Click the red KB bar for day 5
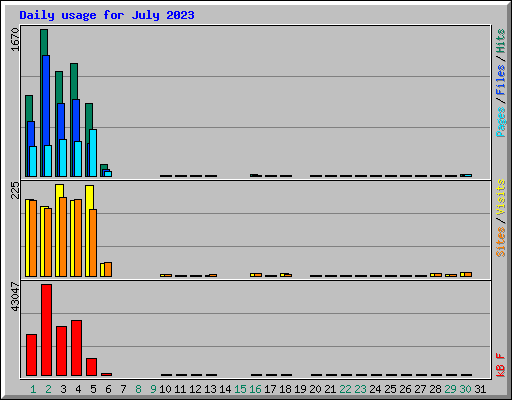Image resolution: width=512 pixels, height=400 pixels. (x=91, y=367)
